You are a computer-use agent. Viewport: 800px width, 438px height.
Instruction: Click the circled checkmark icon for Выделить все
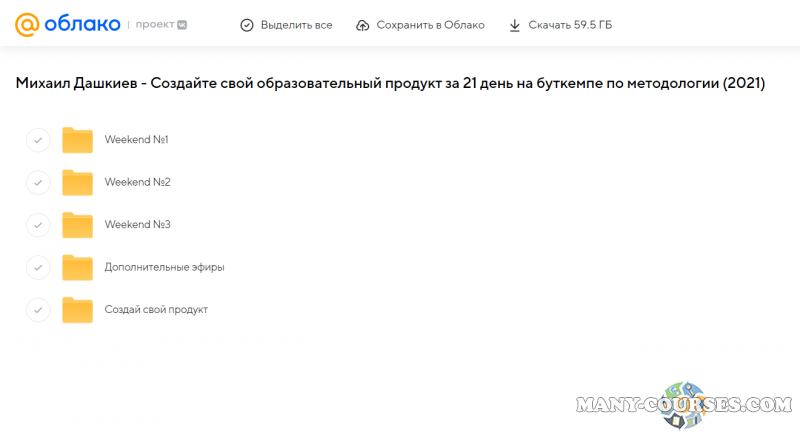click(247, 25)
